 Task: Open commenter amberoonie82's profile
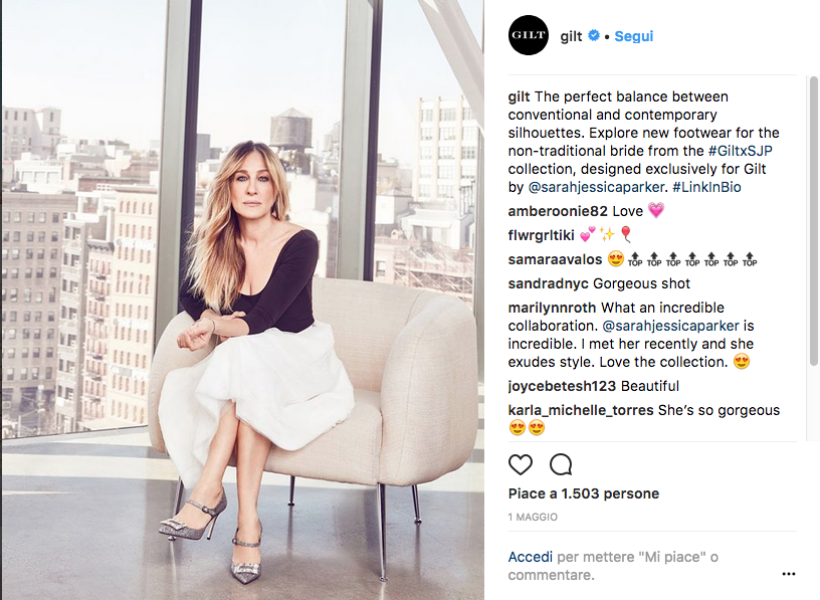(x=557, y=211)
